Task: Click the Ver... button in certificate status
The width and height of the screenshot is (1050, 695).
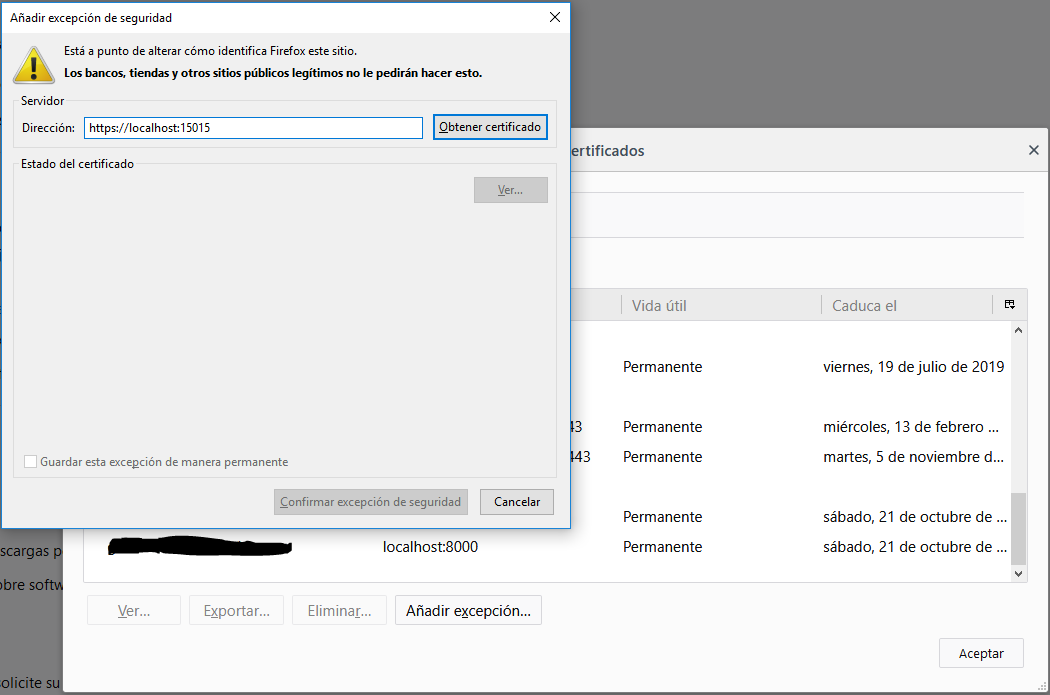Action: (510, 190)
